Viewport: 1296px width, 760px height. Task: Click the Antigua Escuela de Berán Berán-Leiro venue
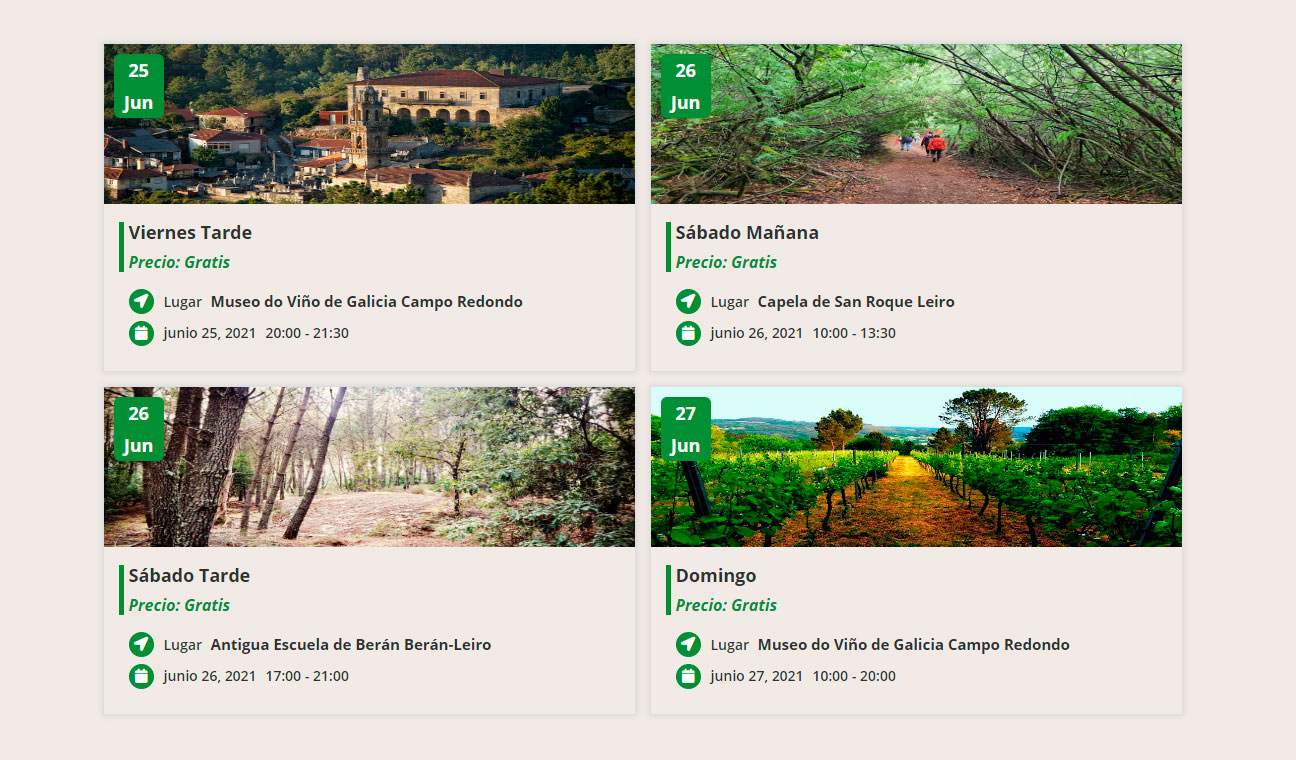pos(351,645)
